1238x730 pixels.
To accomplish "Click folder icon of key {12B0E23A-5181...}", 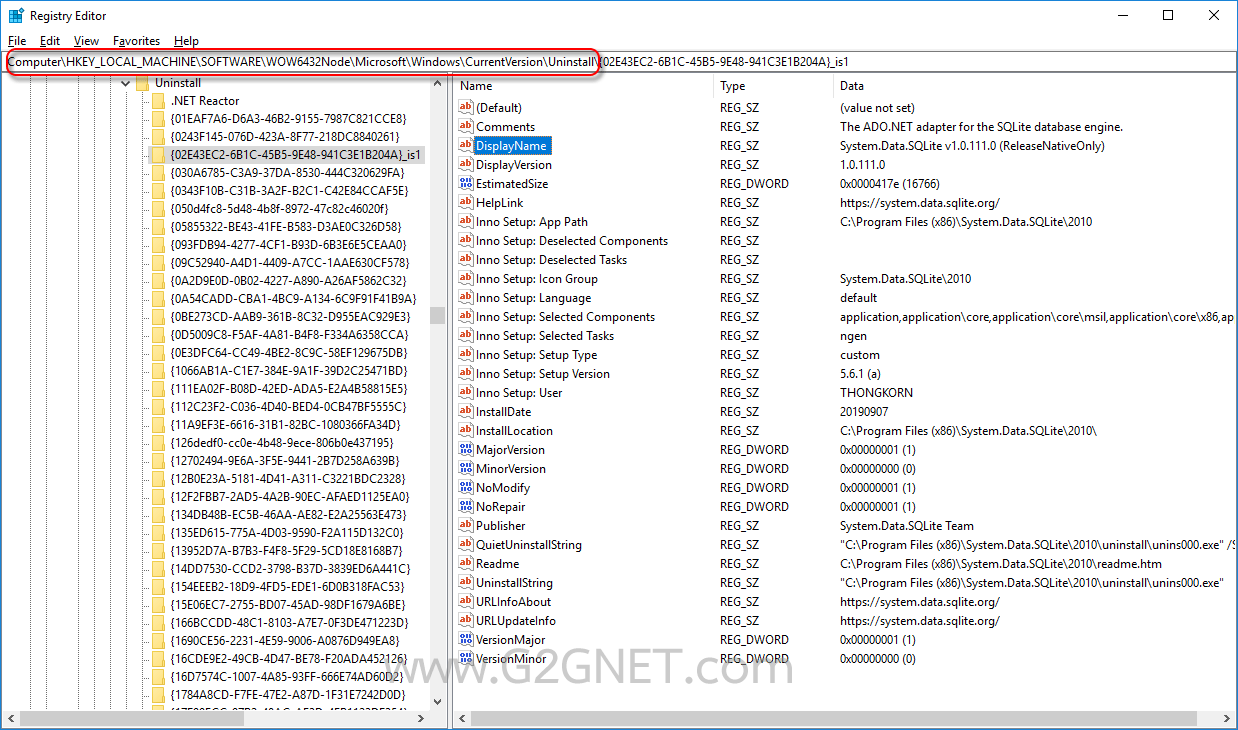I will tap(158, 479).
